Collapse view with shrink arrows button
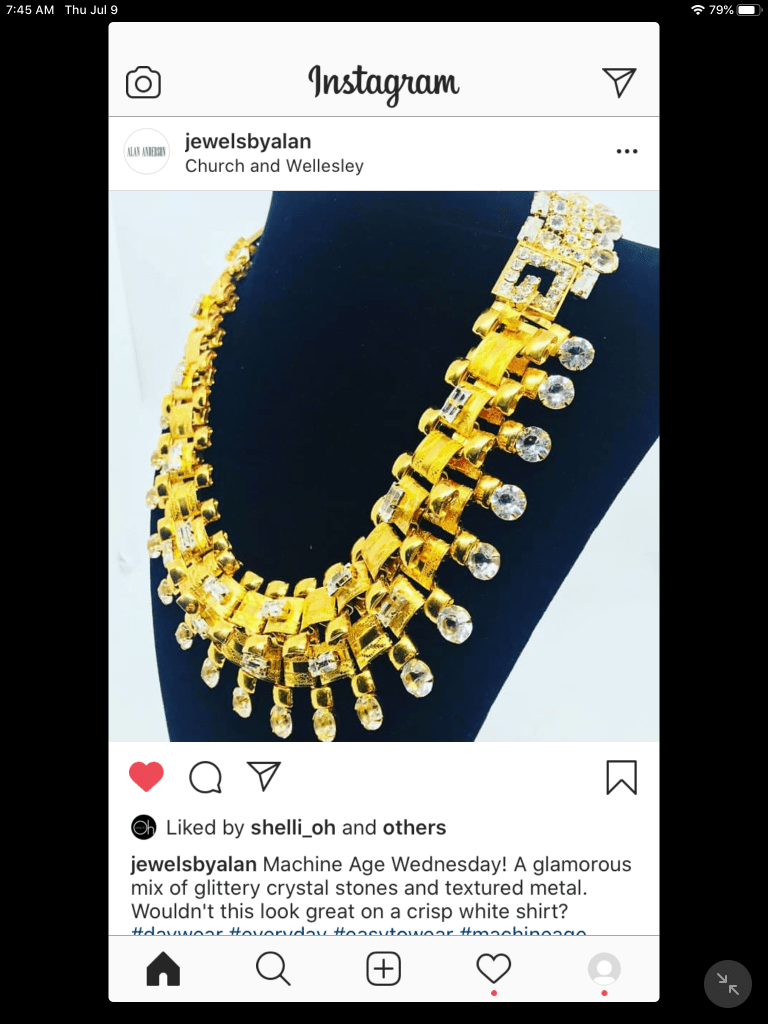The height and width of the screenshot is (1024, 768). click(x=728, y=984)
